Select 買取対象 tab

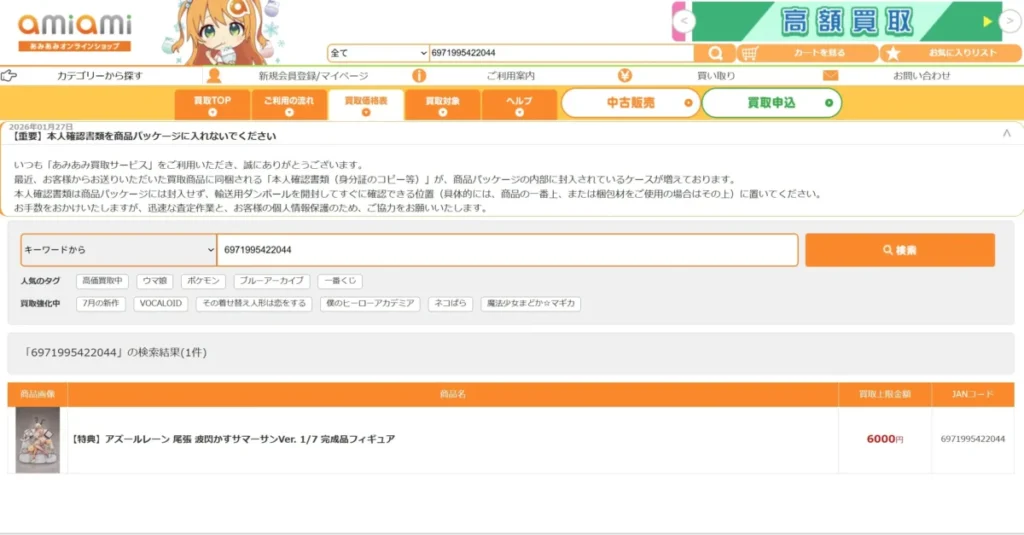tap(443, 105)
